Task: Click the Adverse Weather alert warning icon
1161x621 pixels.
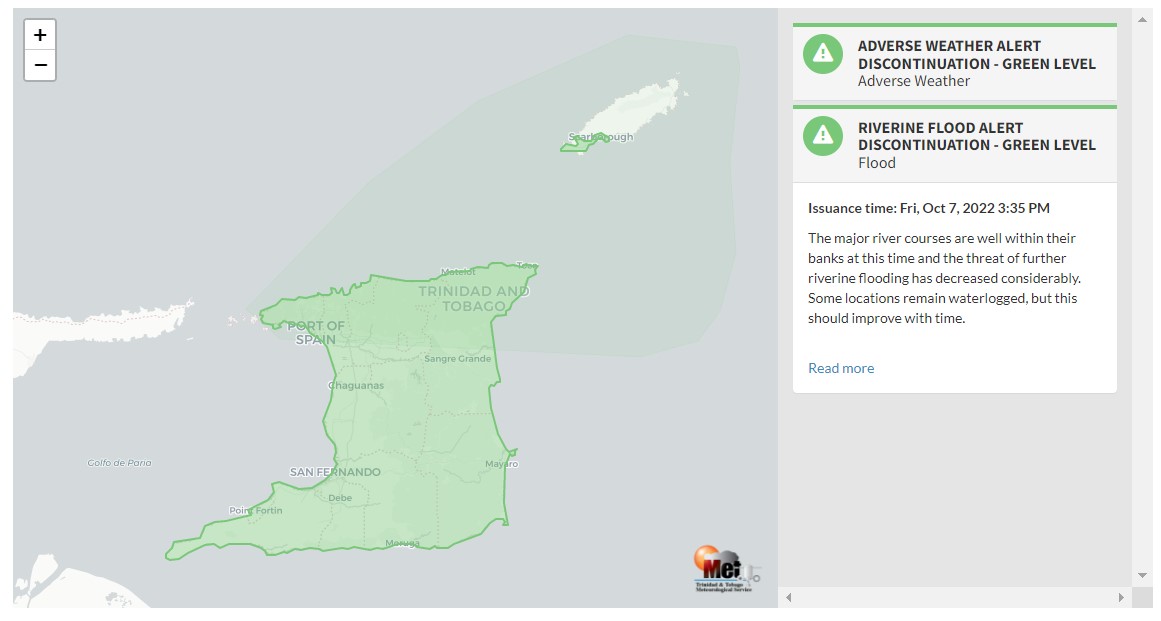Action: (x=823, y=54)
